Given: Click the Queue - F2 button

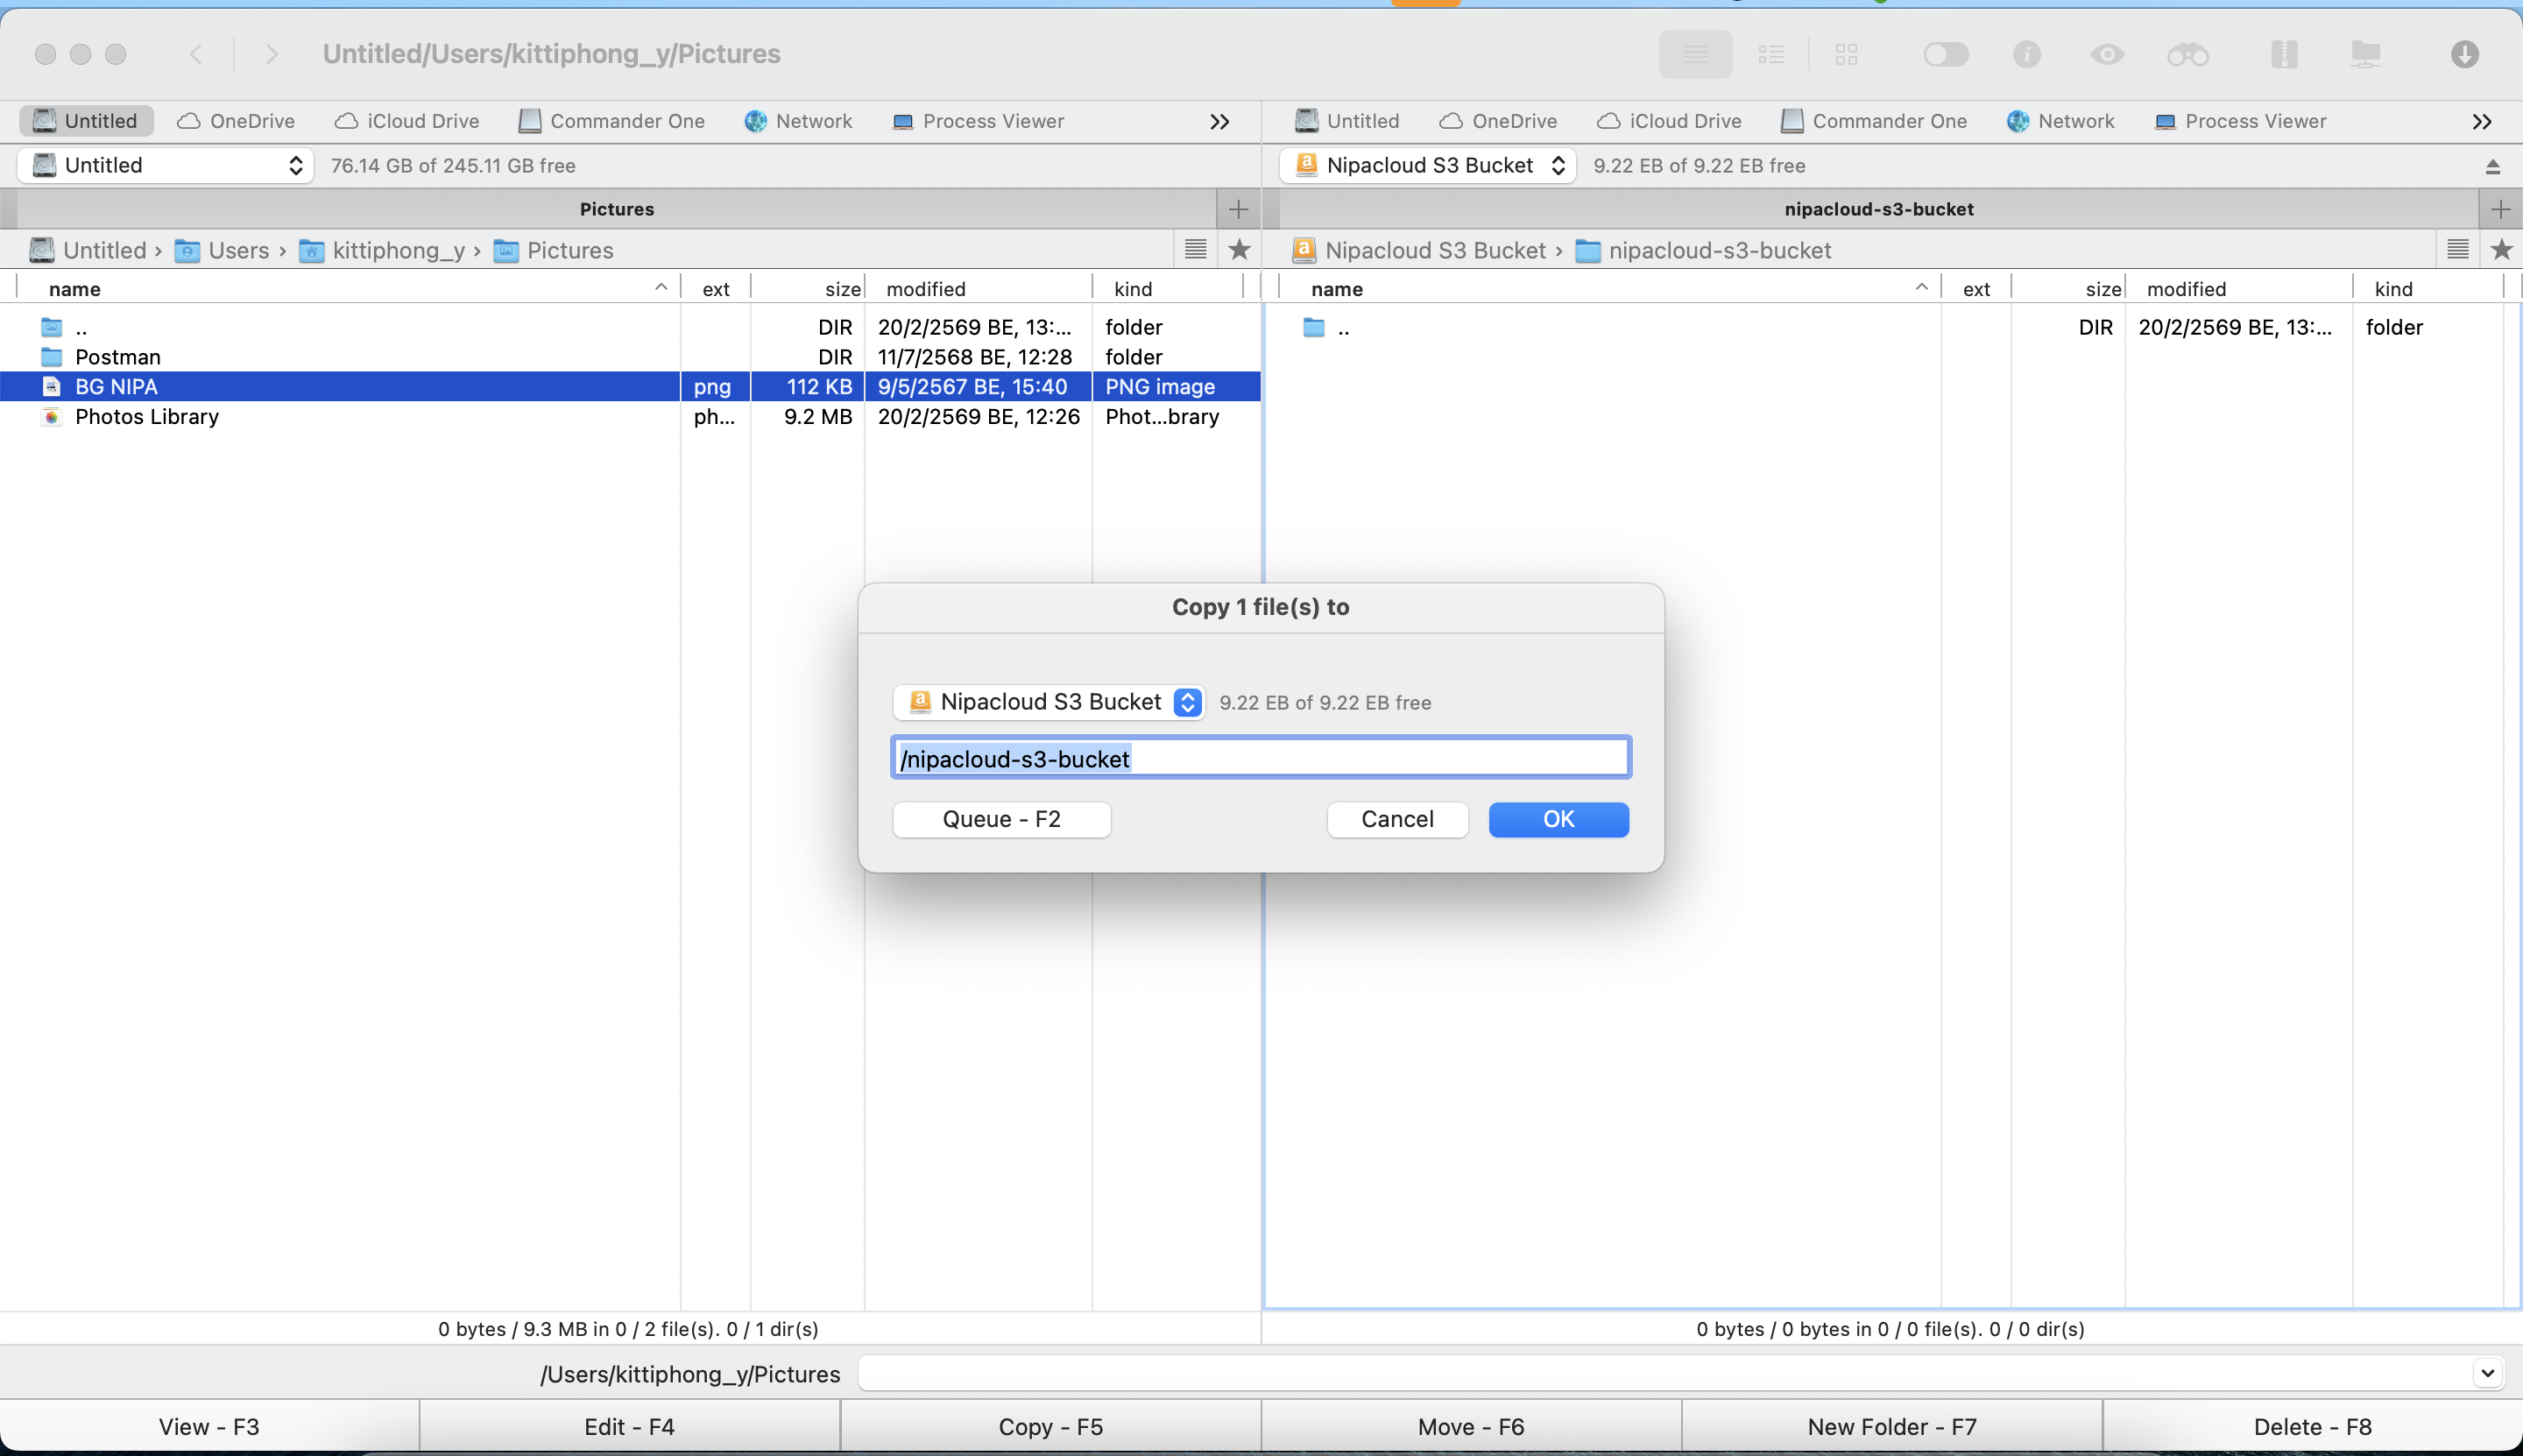Looking at the screenshot, I should coord(1001,819).
